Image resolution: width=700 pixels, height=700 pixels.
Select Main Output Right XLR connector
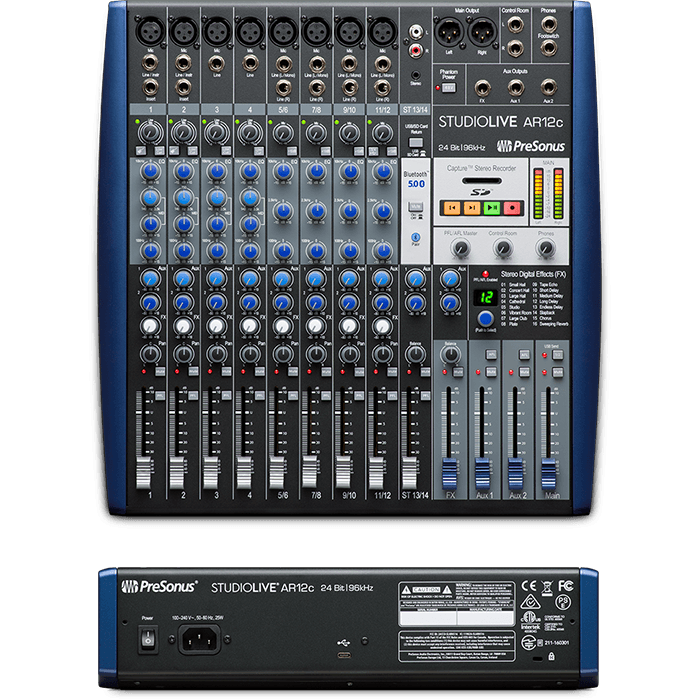pyautogui.click(x=482, y=32)
